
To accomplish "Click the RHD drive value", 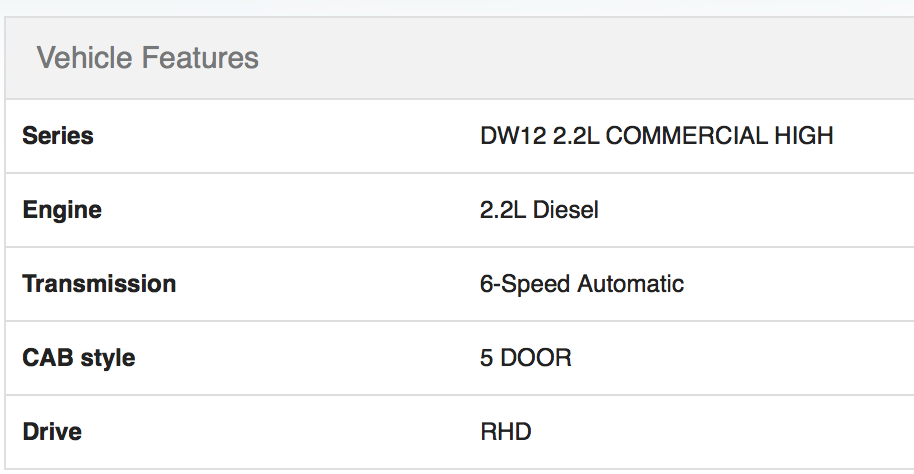I will [506, 432].
